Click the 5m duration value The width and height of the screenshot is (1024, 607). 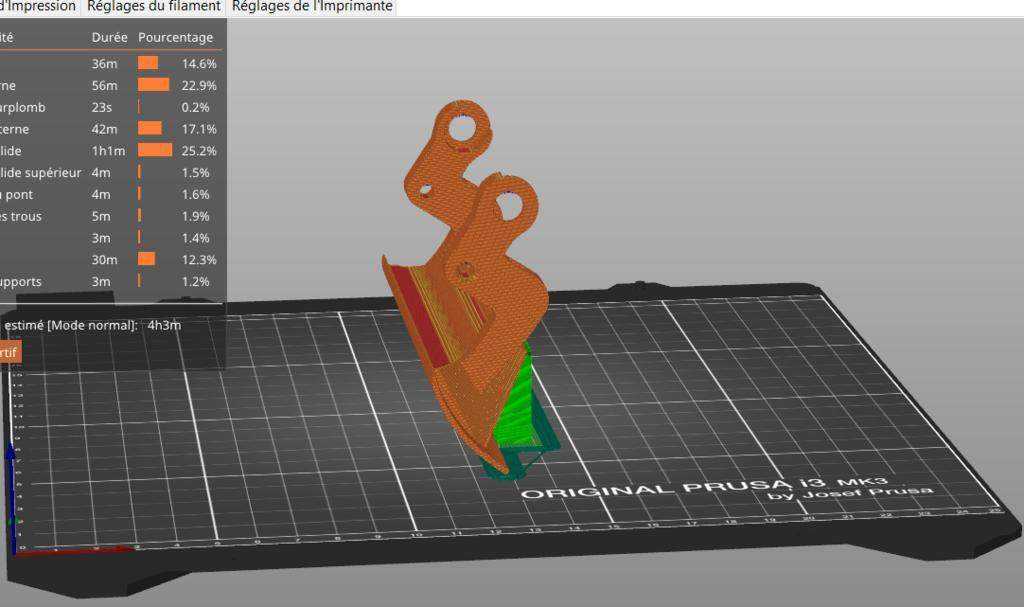[101, 216]
